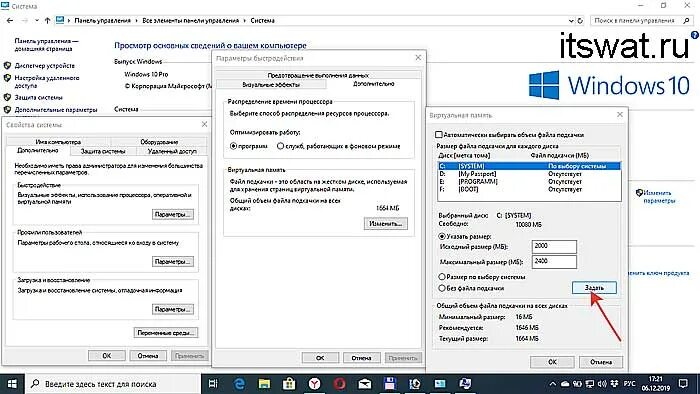Go back with the explorer back arrow
The height and width of the screenshot is (394, 700).
coord(10,21)
